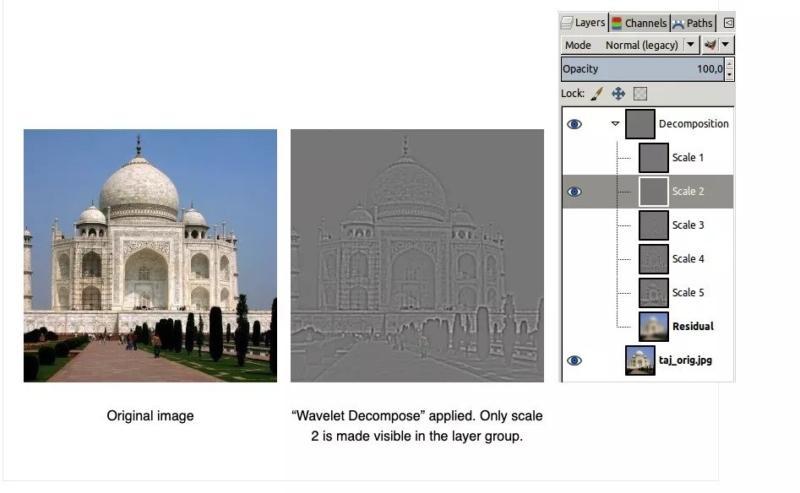Switch to the Channels tab
Image resolution: width=800 pixels, height=493 pixels.
pyautogui.click(x=639, y=23)
